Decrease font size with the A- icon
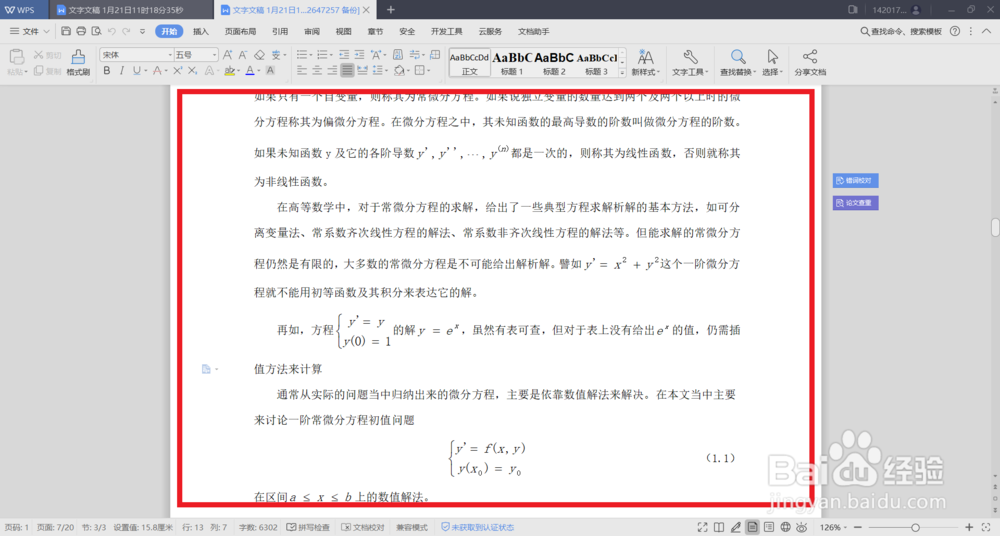 tap(243, 55)
